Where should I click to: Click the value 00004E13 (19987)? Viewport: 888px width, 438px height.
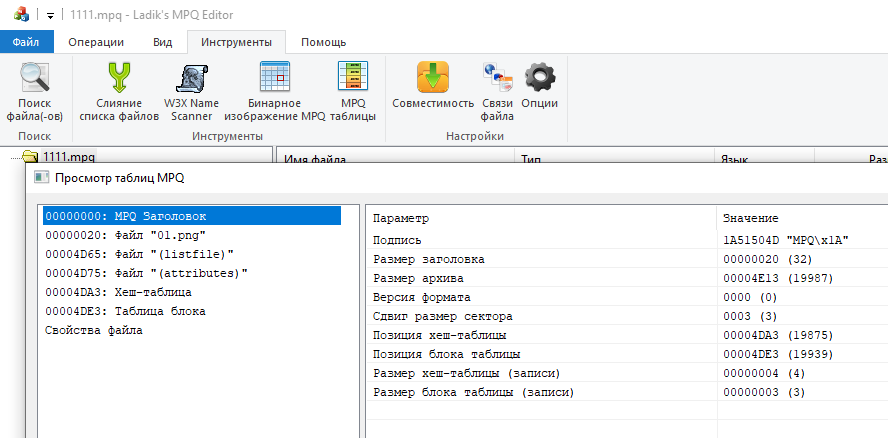pos(779,278)
